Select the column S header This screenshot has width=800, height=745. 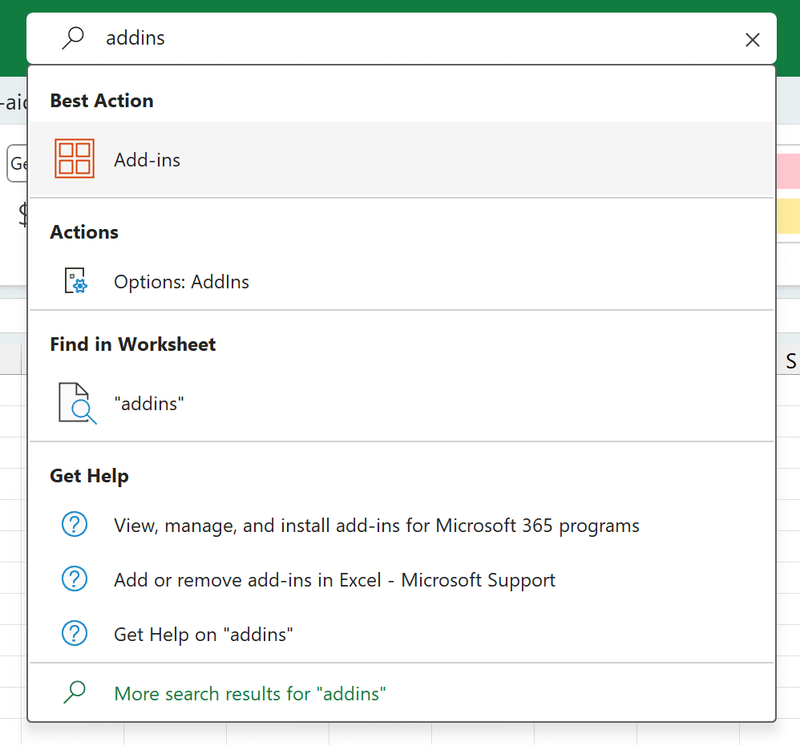[790, 361]
